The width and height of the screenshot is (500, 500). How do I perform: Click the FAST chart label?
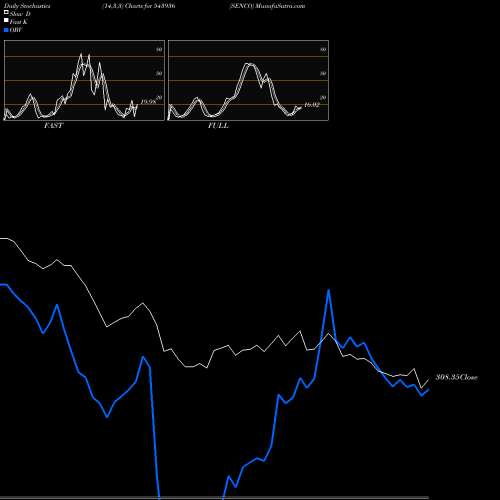[53, 126]
